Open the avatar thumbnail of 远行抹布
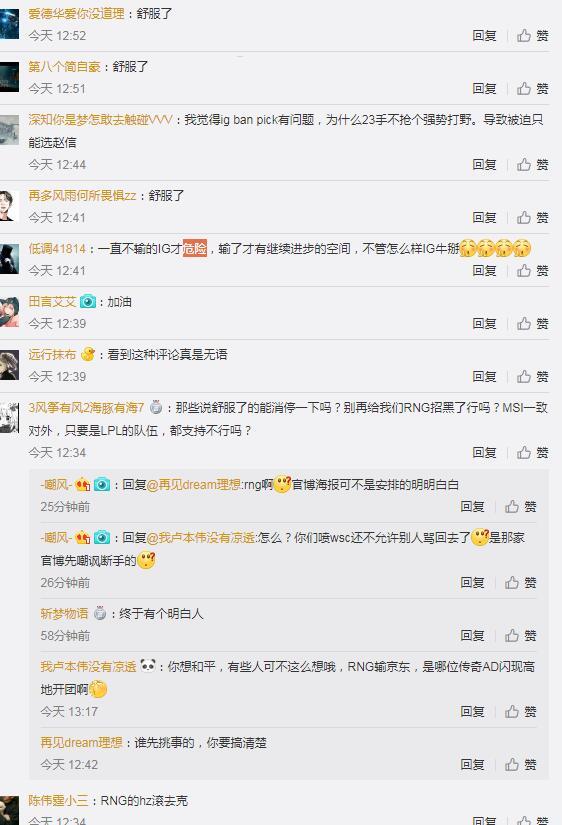Viewport: 562px width, 825px height. 9,365
